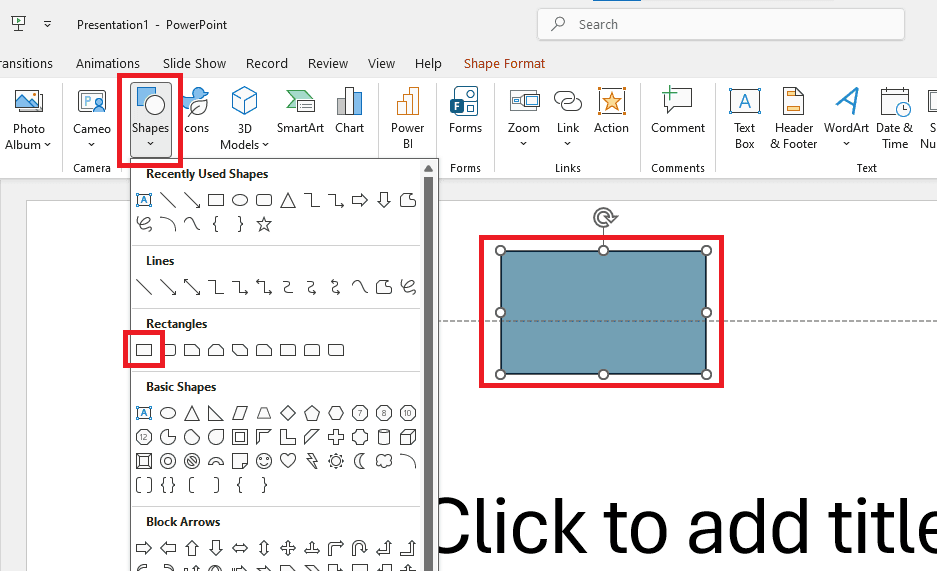Open Header & Footer dialog
Screen dimensions: 937x571
794,118
